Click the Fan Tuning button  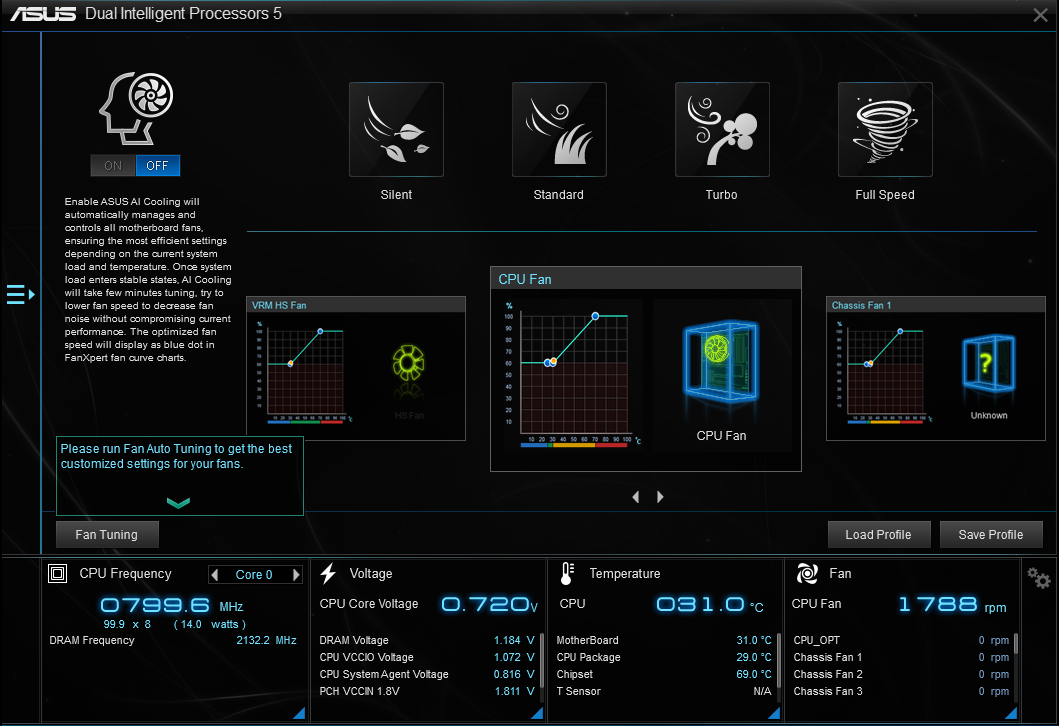coord(107,535)
